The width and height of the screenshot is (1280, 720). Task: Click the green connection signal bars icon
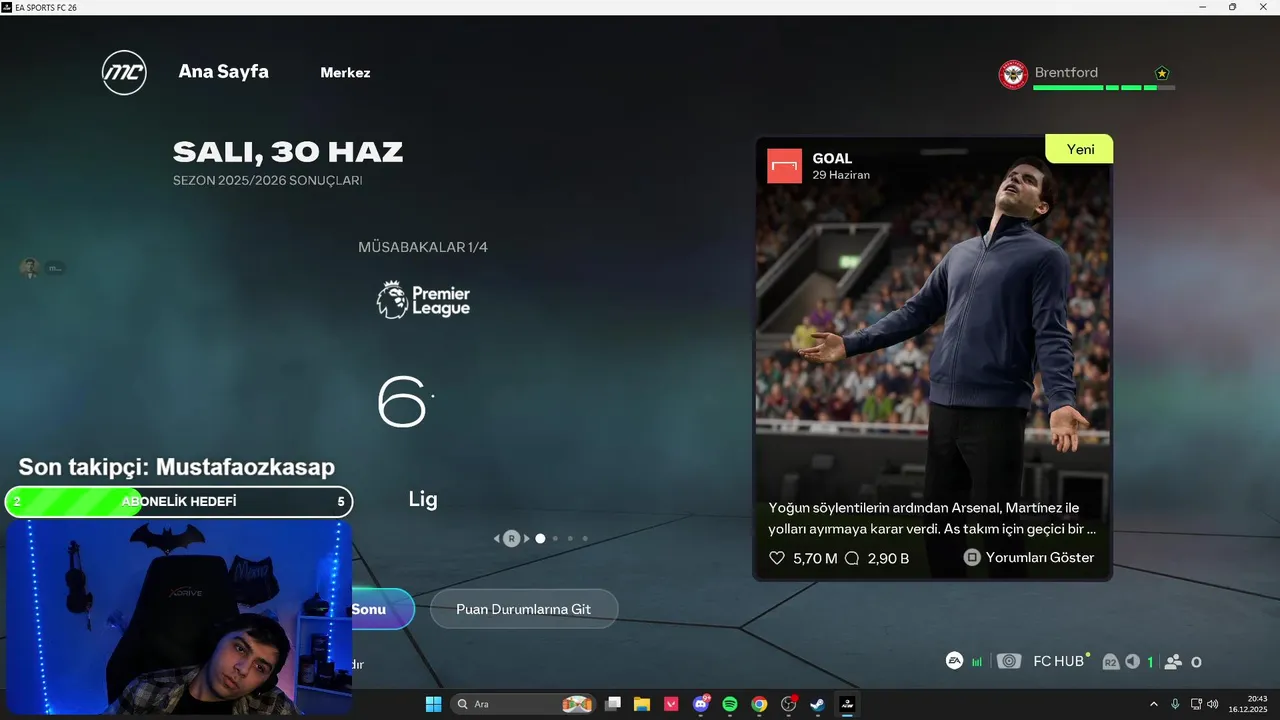tap(977, 662)
